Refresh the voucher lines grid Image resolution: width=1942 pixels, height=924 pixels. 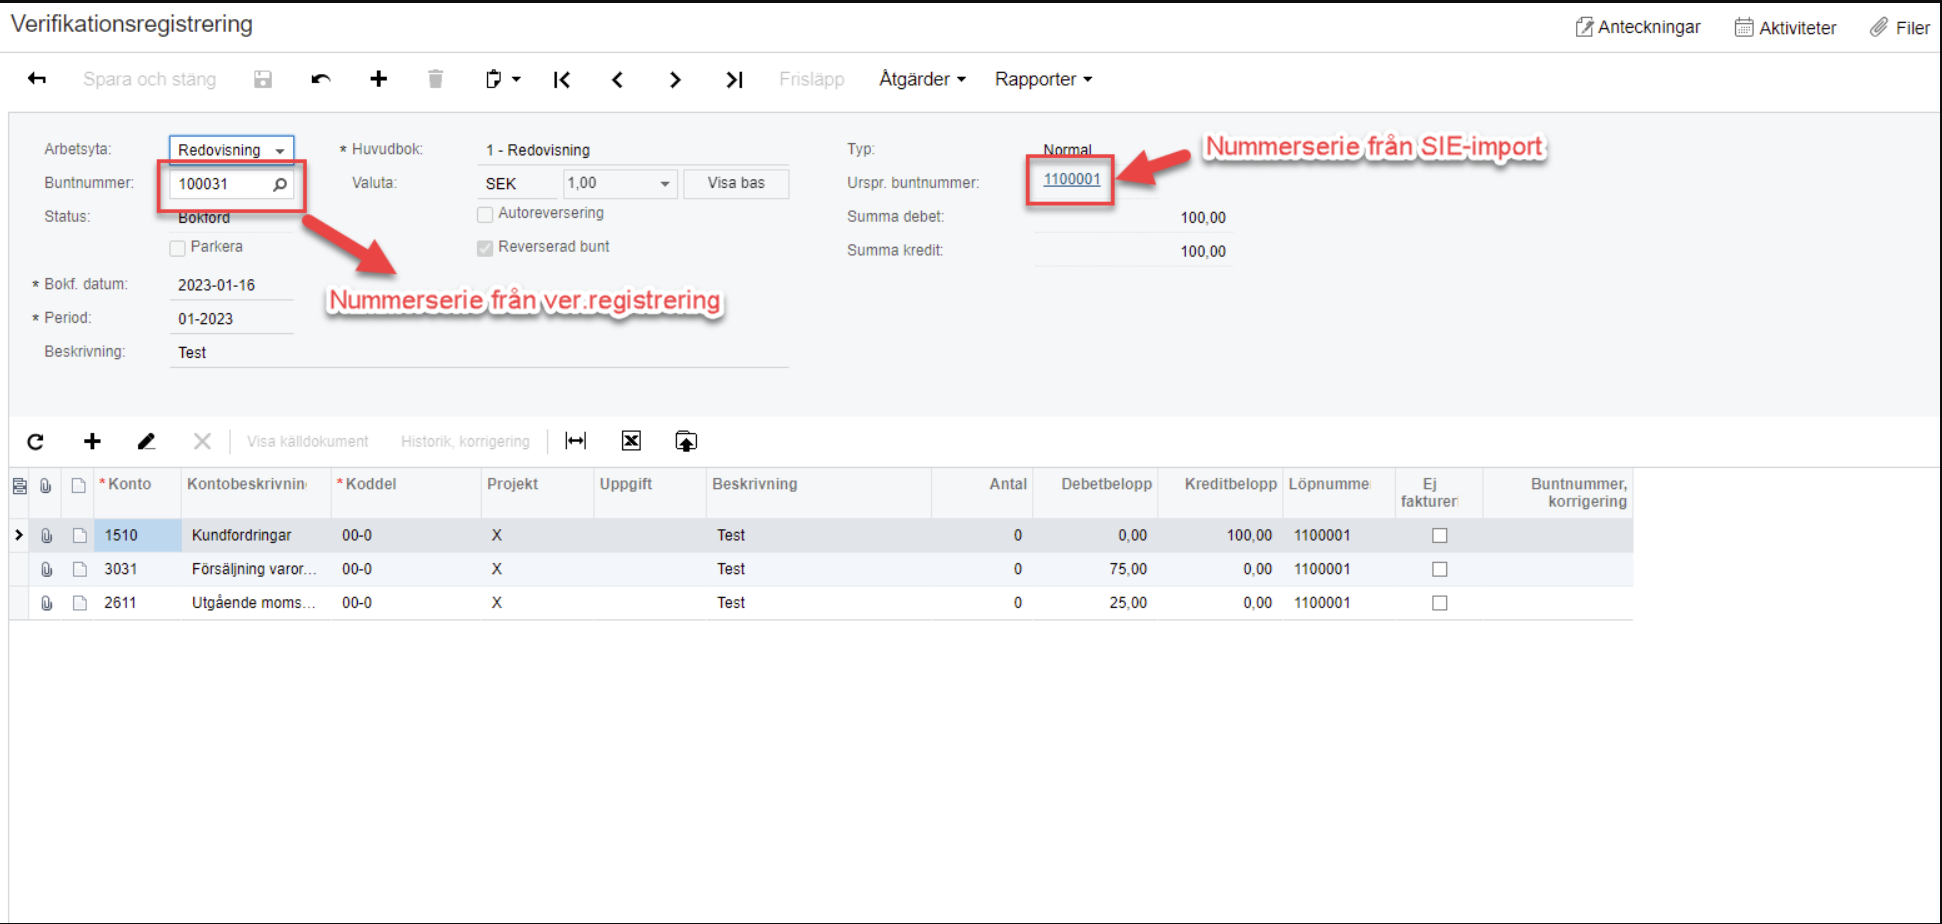coord(36,441)
